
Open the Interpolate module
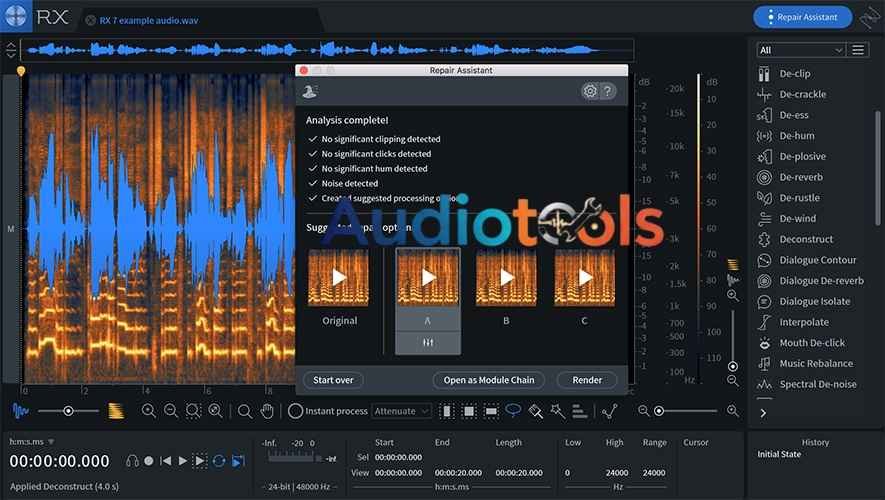[804, 322]
